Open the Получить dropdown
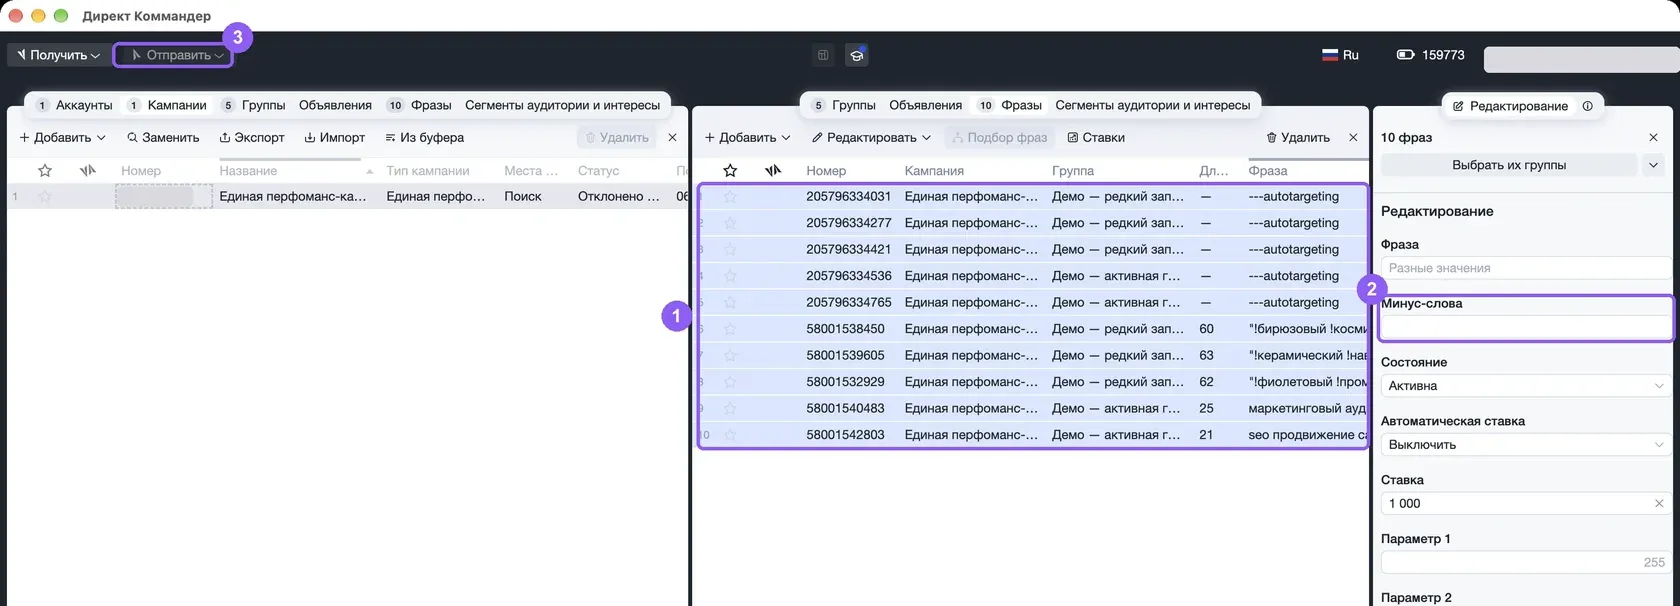This screenshot has width=1680, height=606. (x=58, y=55)
